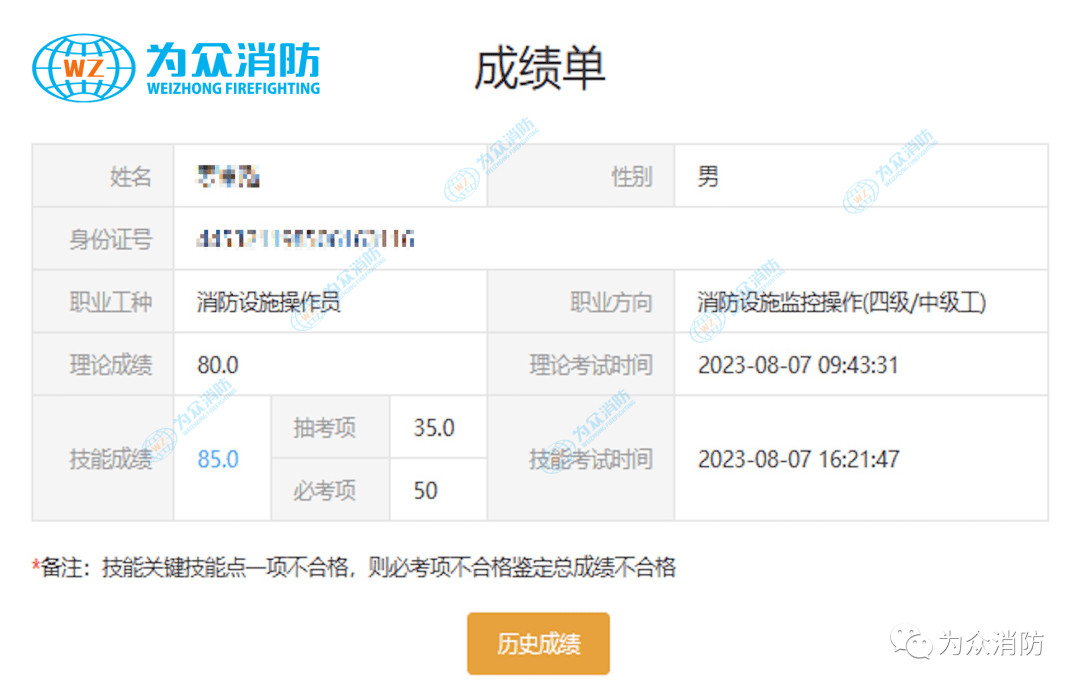Click the blurred name value cell
The width and height of the screenshot is (1080, 691).
[x=331, y=176]
